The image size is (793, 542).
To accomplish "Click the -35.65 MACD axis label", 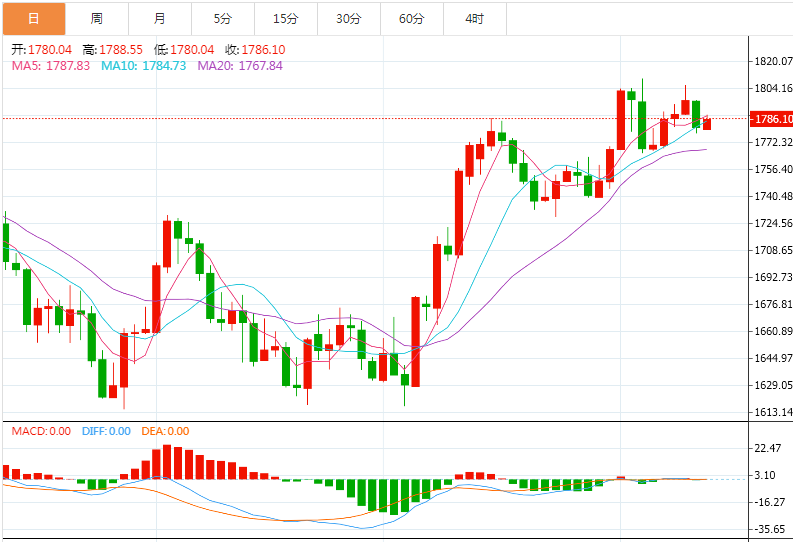I will 770,529.
